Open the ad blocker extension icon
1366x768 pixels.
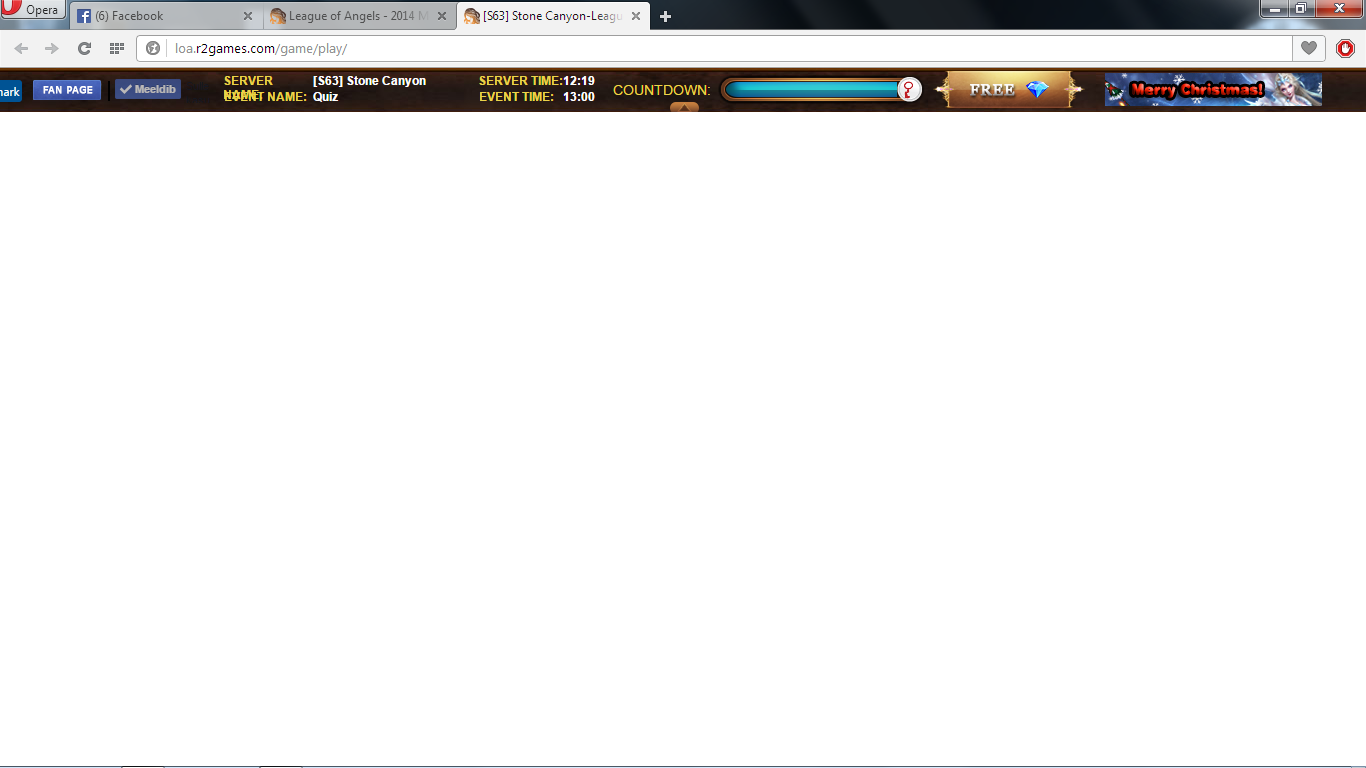(x=1345, y=48)
